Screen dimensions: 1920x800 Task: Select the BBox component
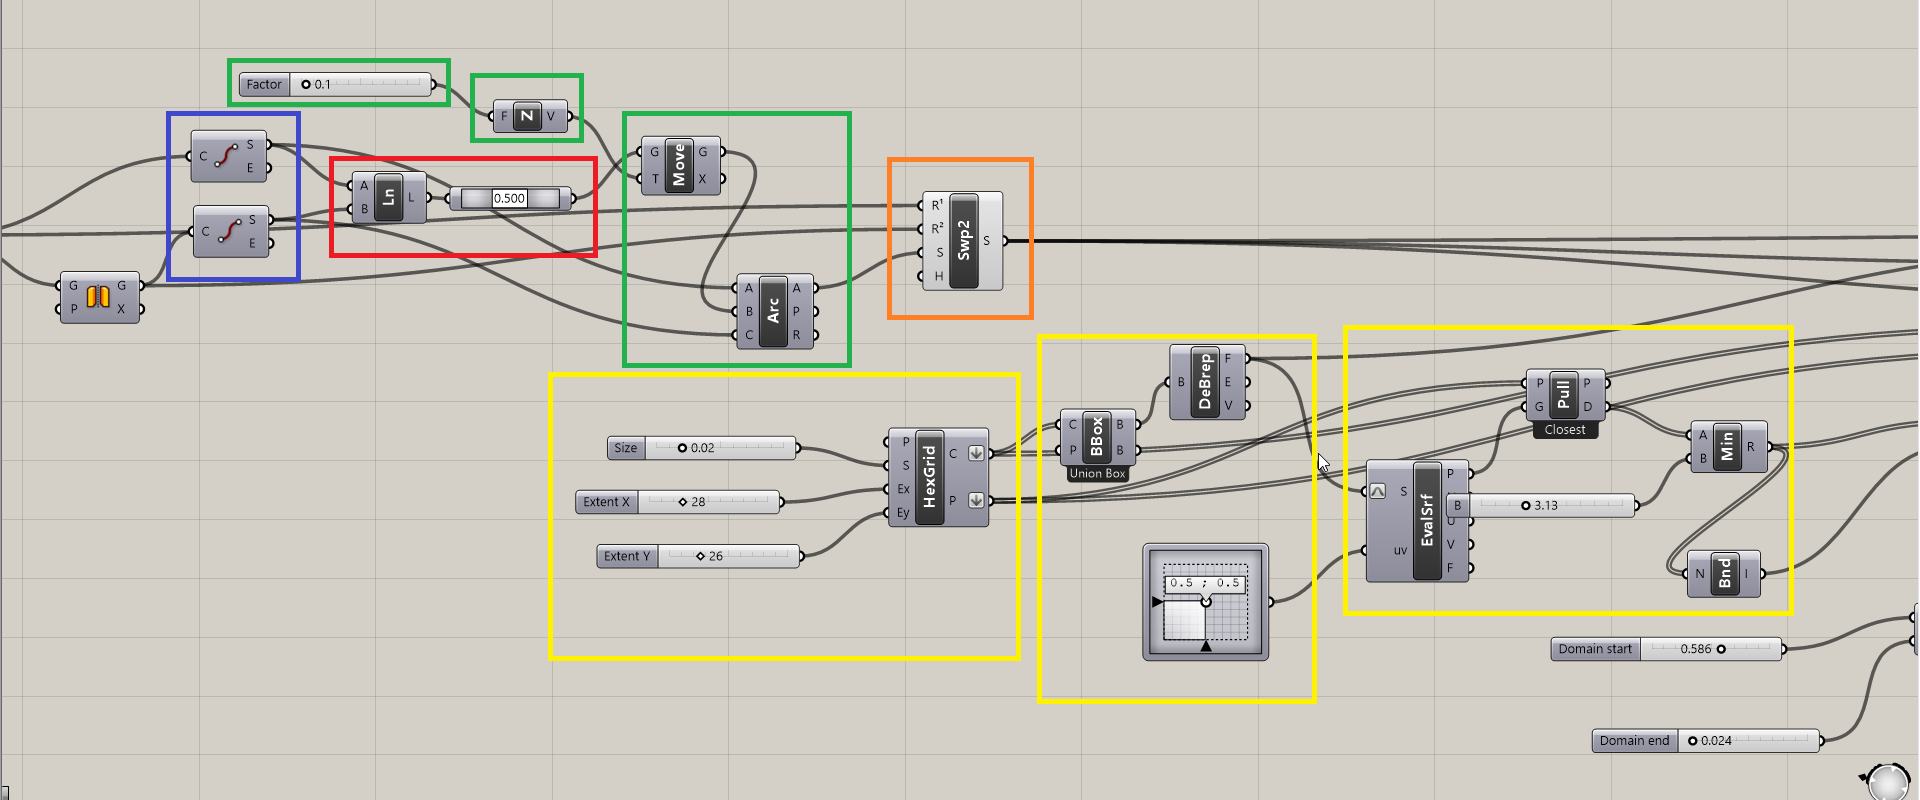[1097, 437]
